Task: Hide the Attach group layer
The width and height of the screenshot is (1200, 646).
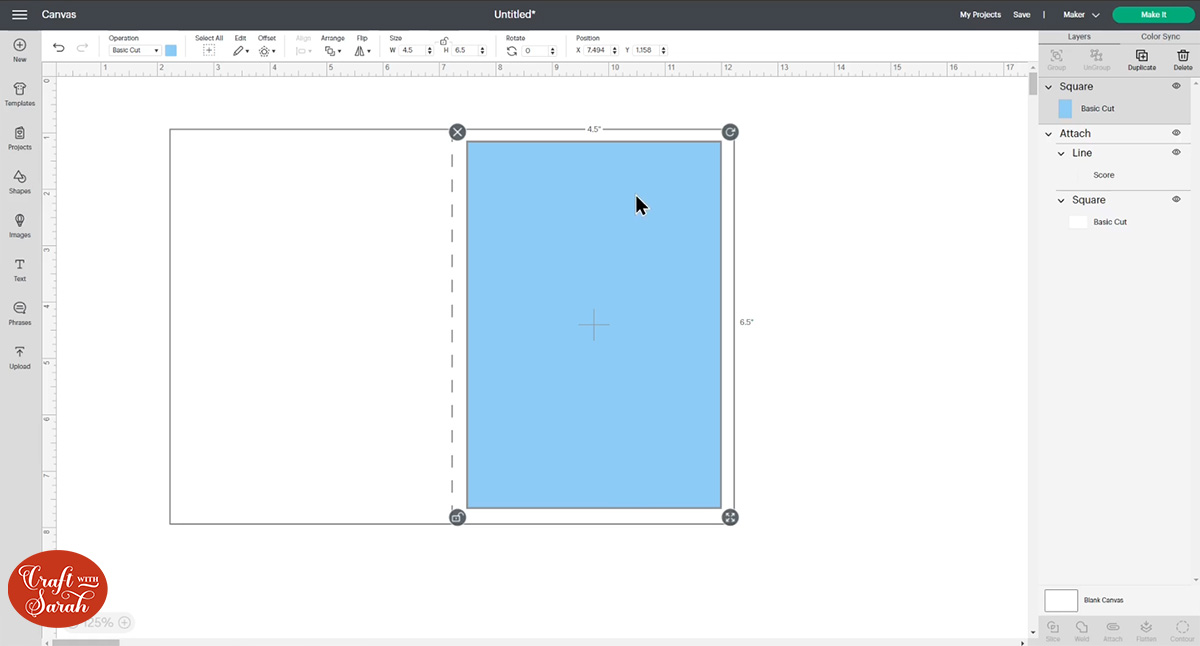Action: pyautogui.click(x=1176, y=133)
